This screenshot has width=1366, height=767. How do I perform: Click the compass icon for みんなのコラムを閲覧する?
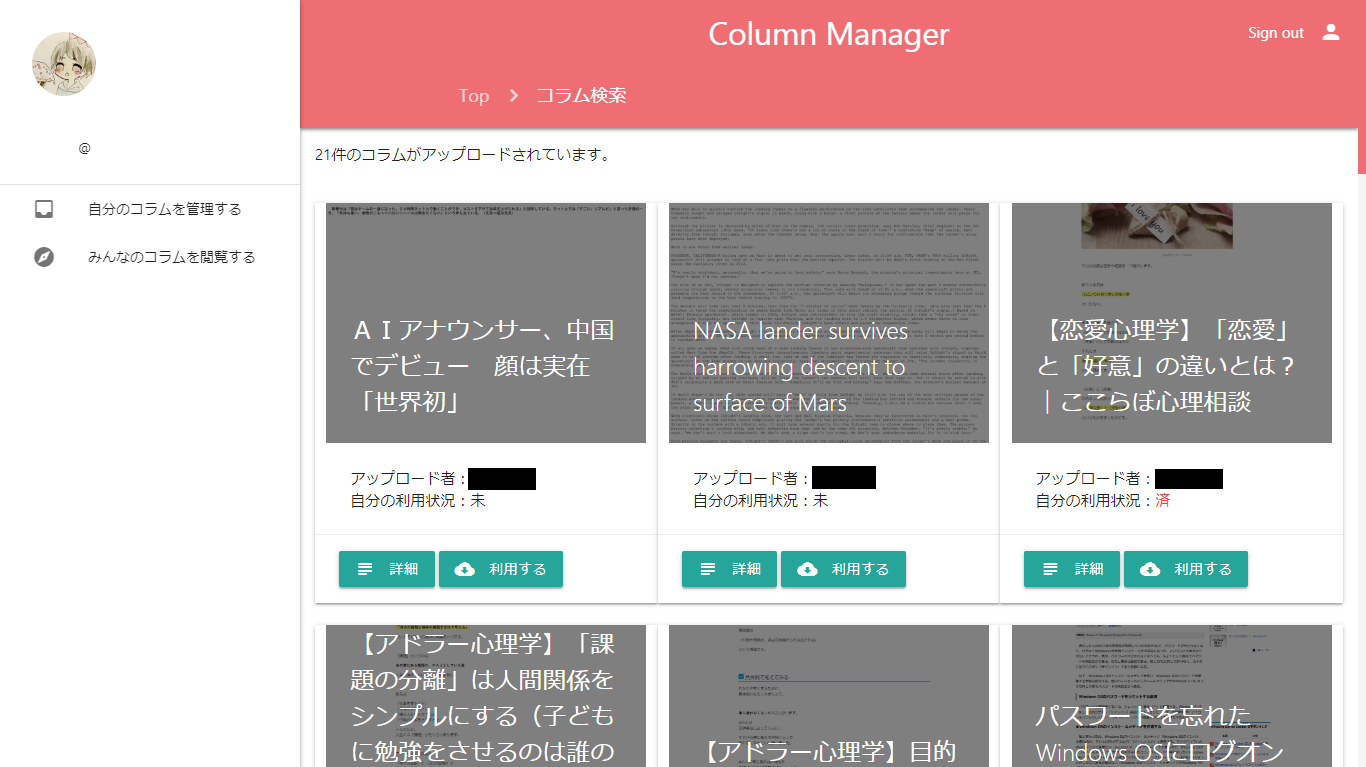coord(44,257)
